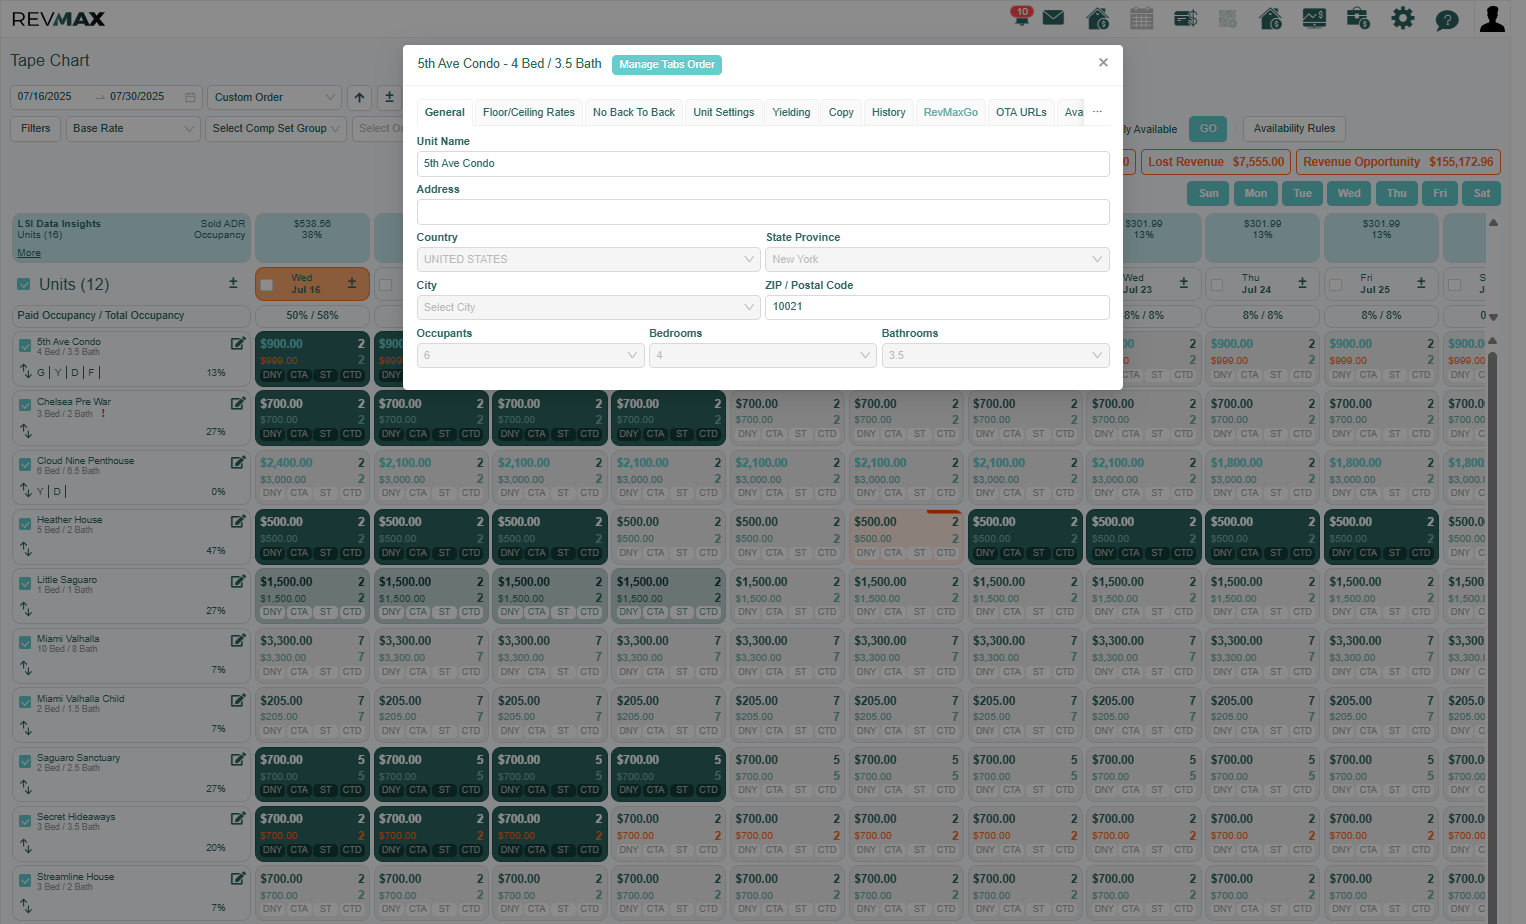The height and width of the screenshot is (924, 1526).
Task: Open the mail envelope icon
Action: (x=1053, y=18)
